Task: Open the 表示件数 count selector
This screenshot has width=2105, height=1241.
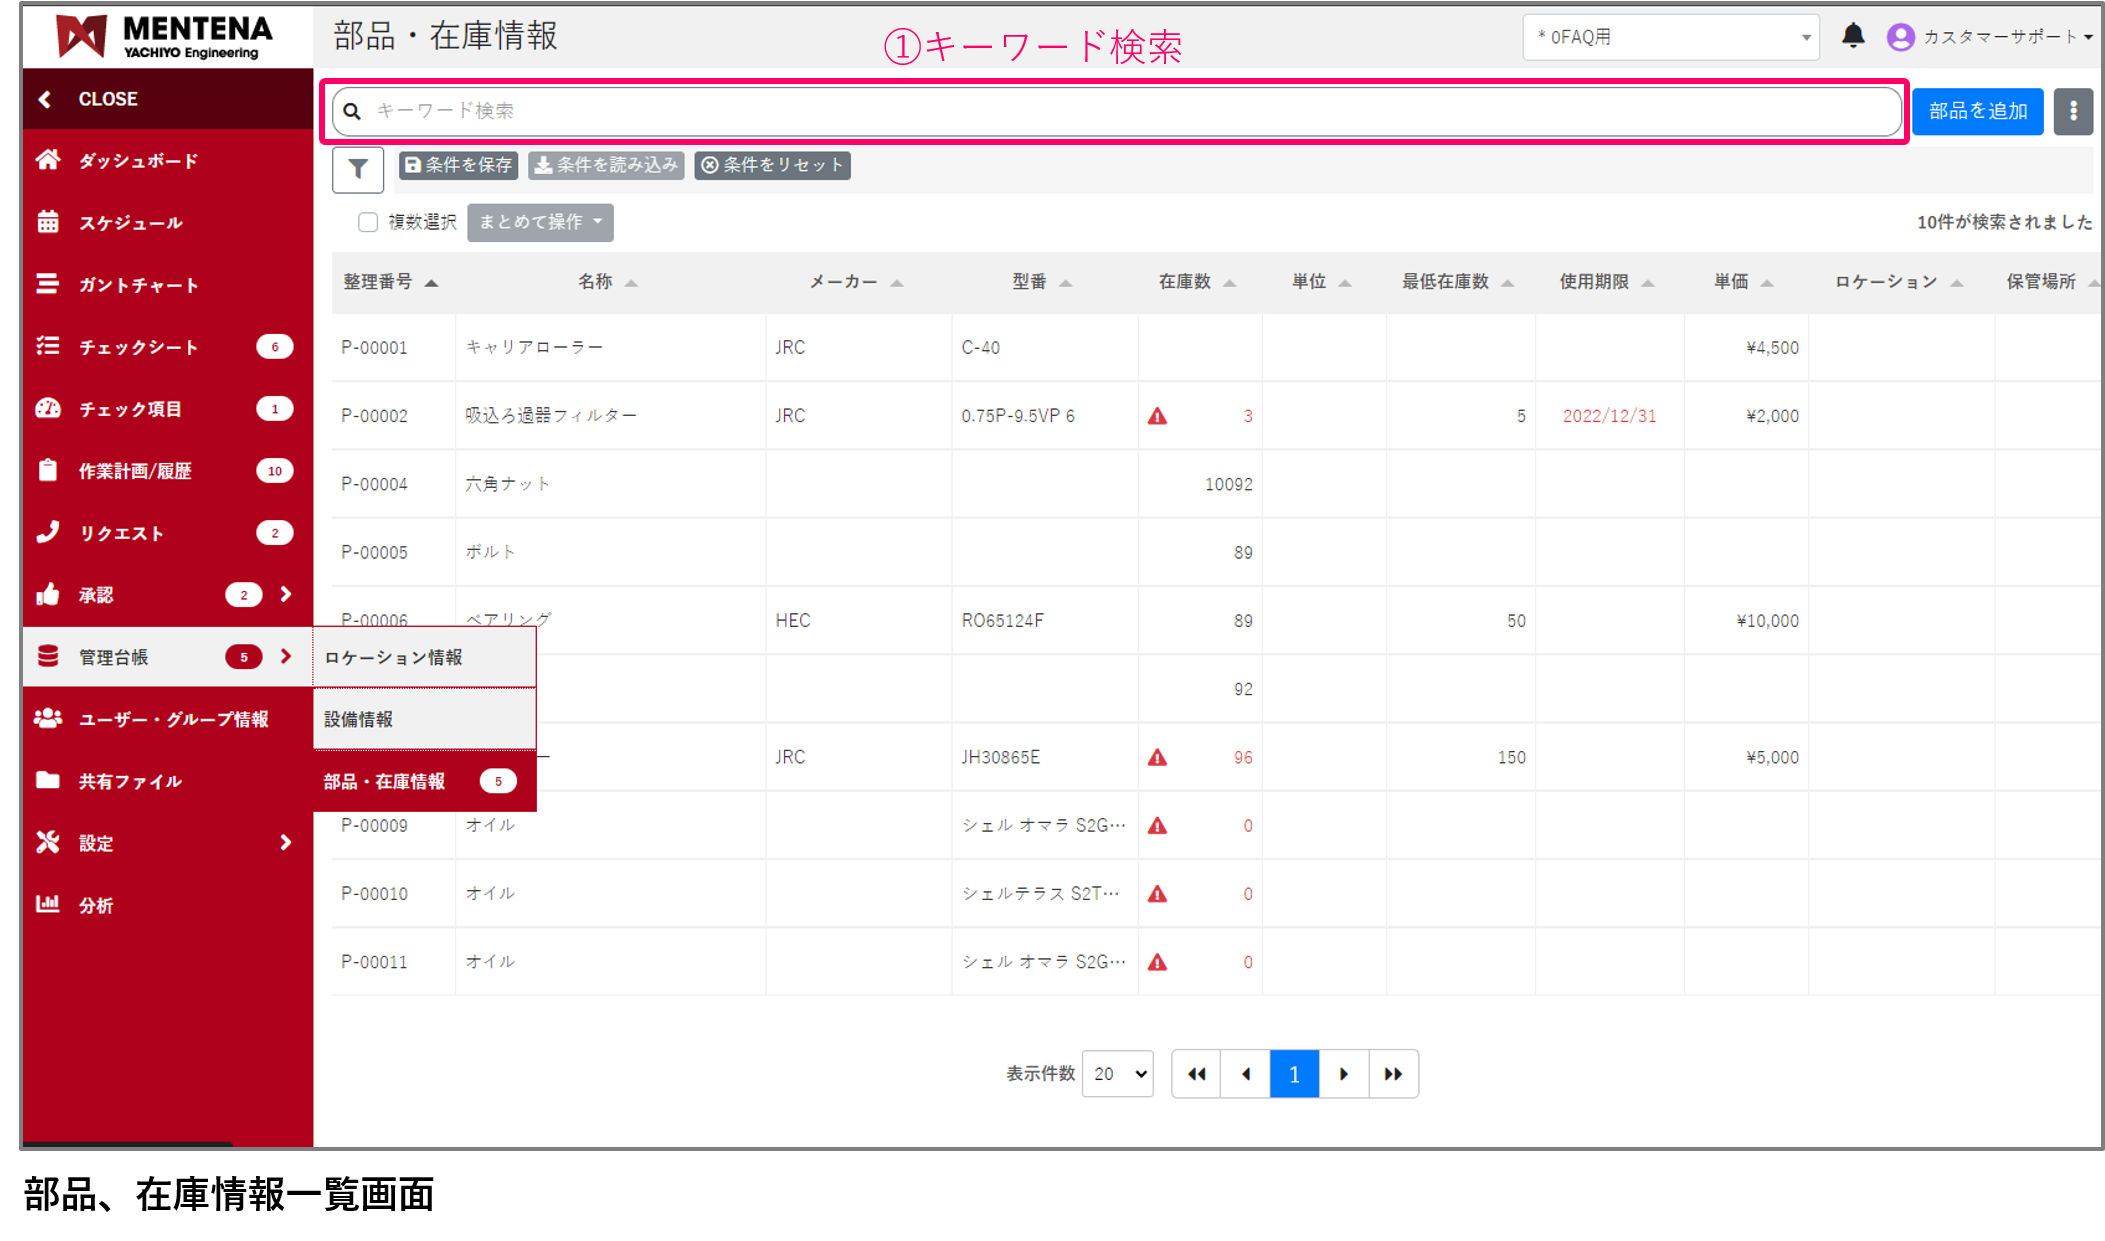Action: (x=1118, y=1074)
